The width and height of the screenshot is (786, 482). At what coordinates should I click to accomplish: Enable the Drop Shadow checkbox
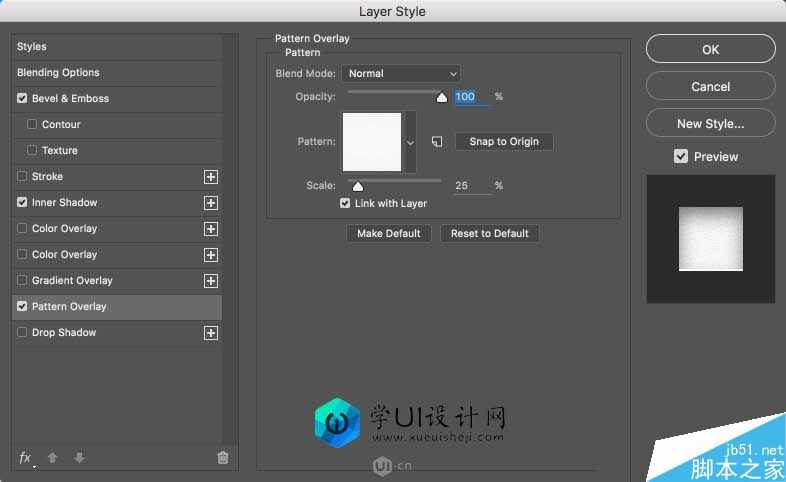(x=22, y=332)
